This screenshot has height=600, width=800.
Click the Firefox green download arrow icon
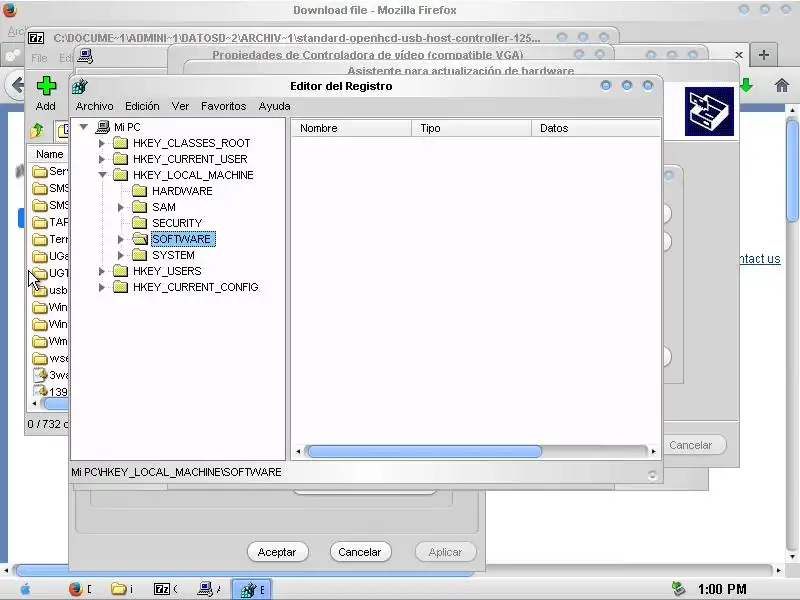tap(746, 85)
